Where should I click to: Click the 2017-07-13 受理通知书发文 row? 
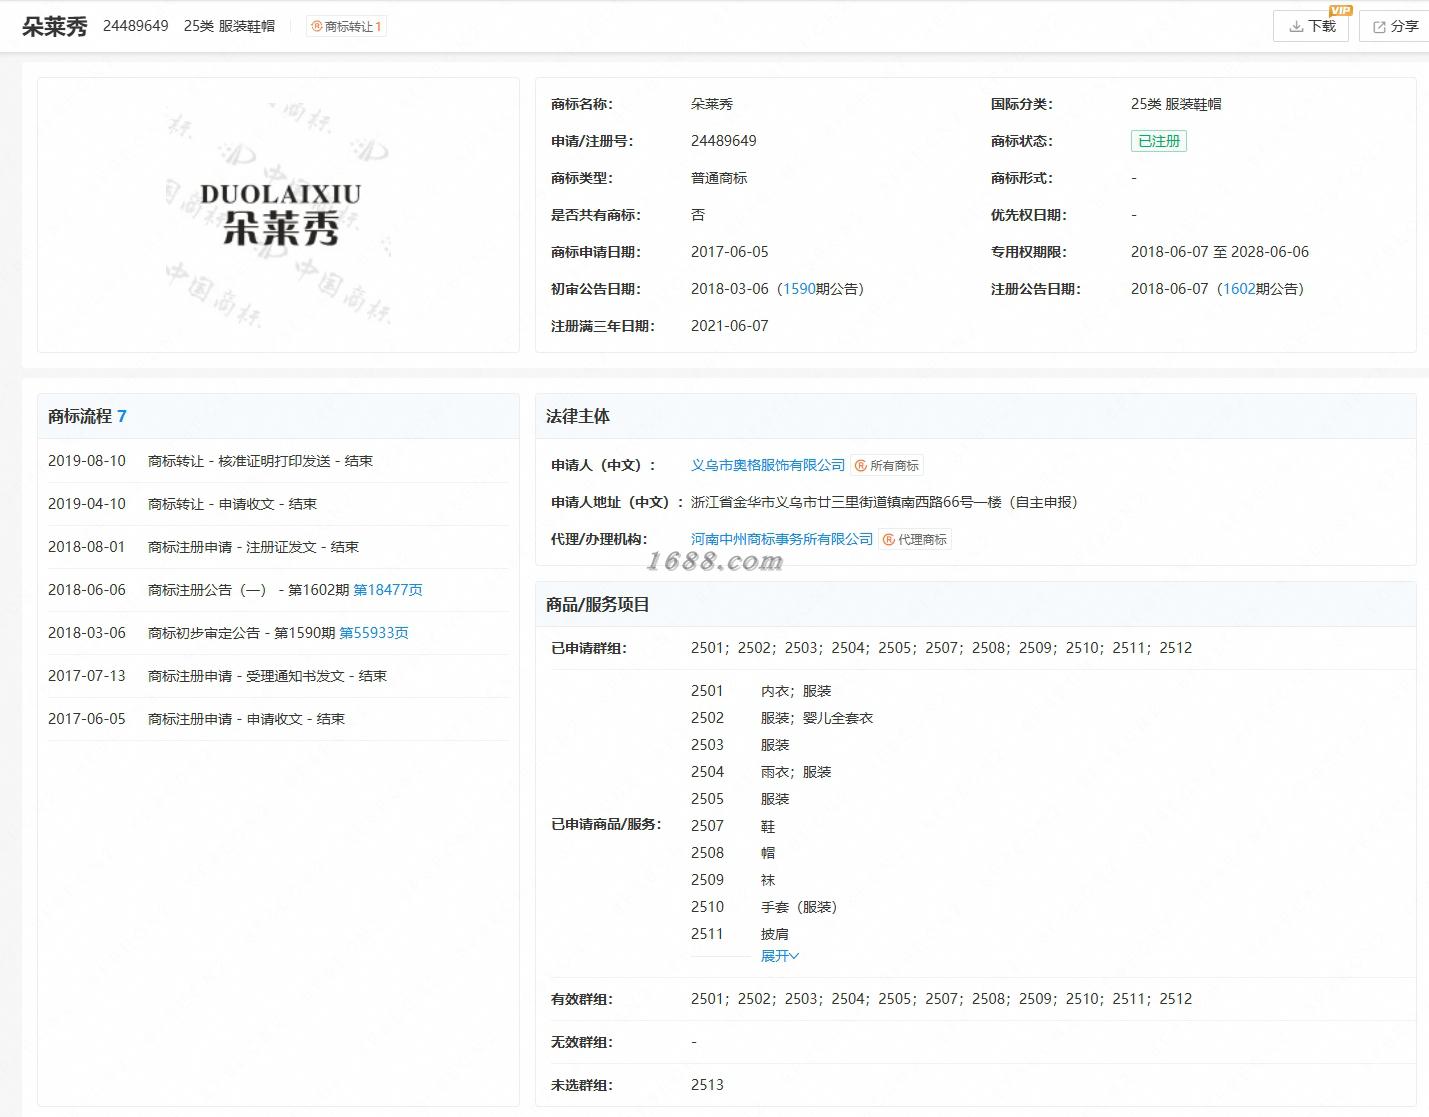(278, 676)
